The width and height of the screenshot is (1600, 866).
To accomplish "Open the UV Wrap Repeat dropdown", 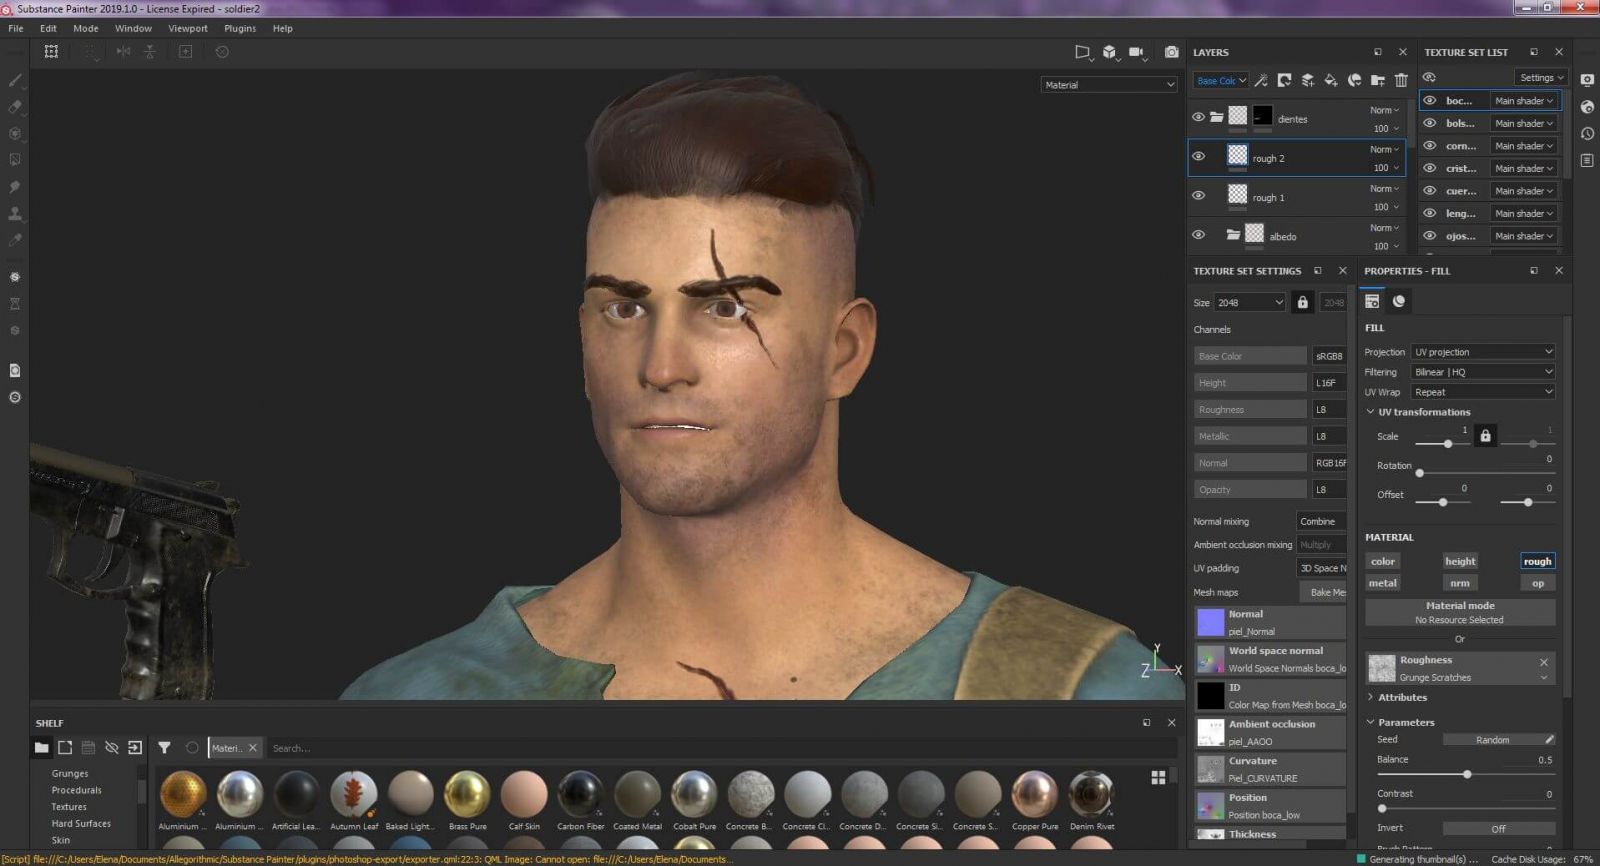I will point(1483,392).
